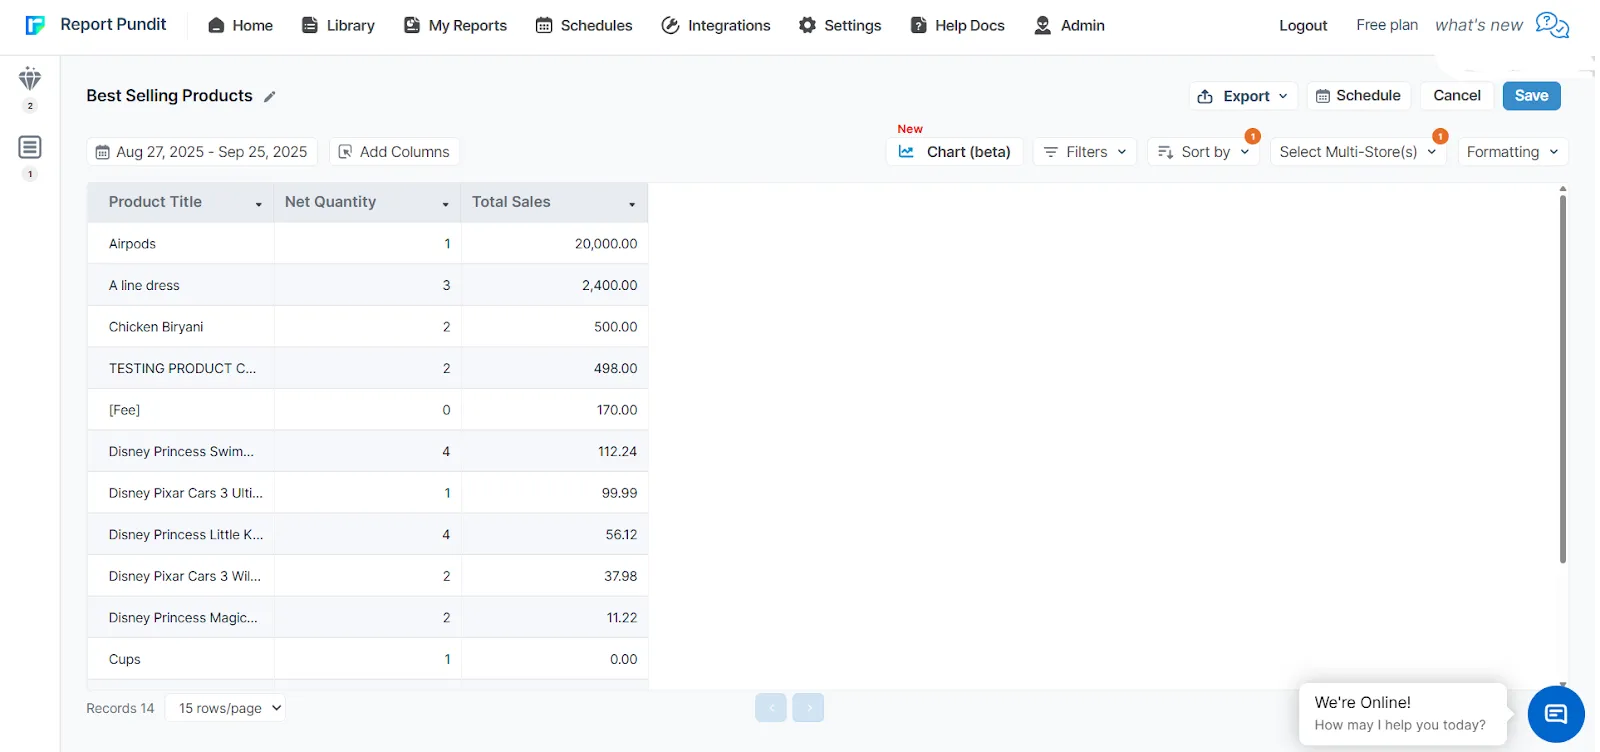This screenshot has width=1600, height=752.
Task: Click the Logout link
Action: (x=1303, y=26)
